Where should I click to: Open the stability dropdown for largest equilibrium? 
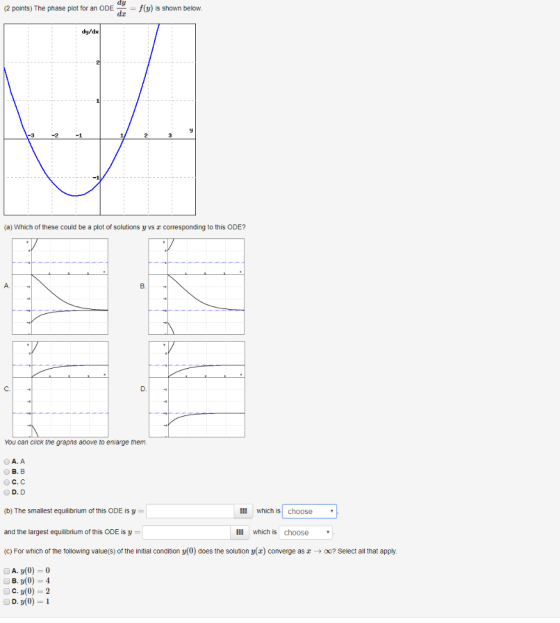point(306,532)
